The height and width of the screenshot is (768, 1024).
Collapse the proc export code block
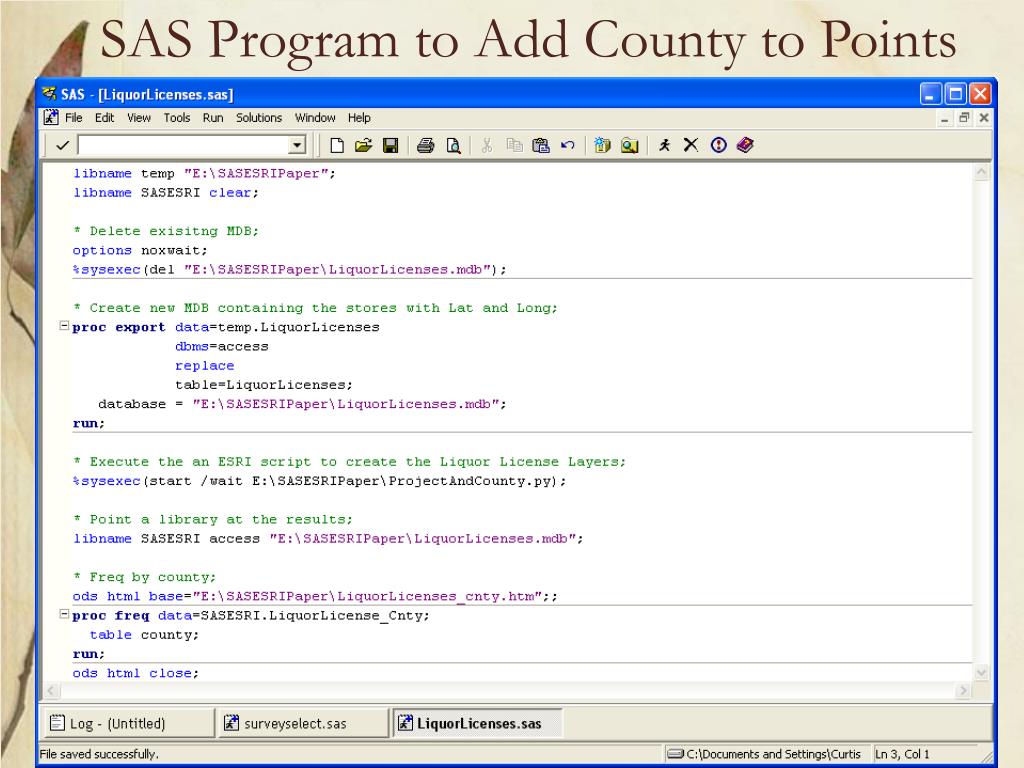tap(64, 325)
